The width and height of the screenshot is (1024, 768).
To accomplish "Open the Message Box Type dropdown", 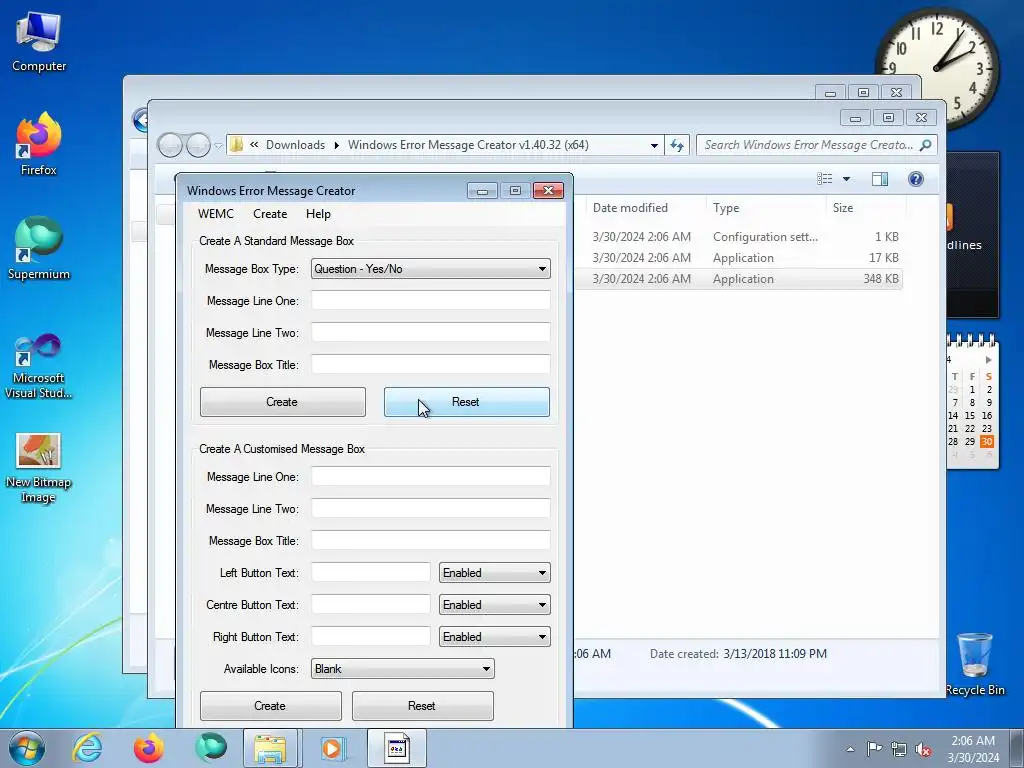I will click(x=430, y=269).
